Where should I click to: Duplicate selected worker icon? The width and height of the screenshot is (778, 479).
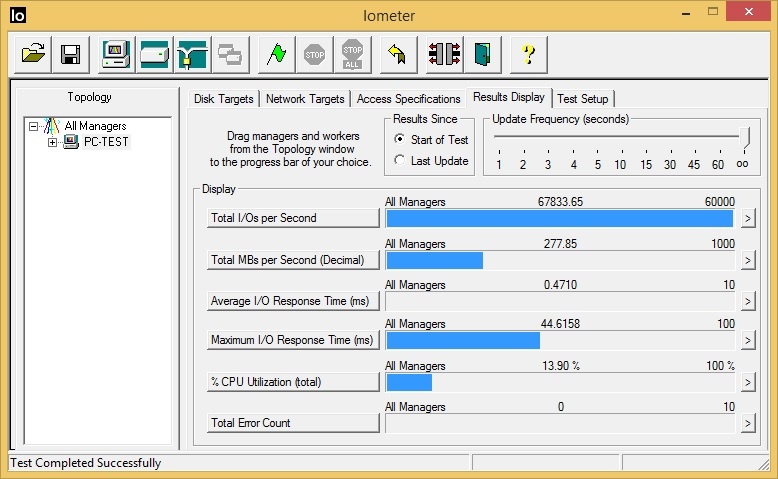point(230,55)
